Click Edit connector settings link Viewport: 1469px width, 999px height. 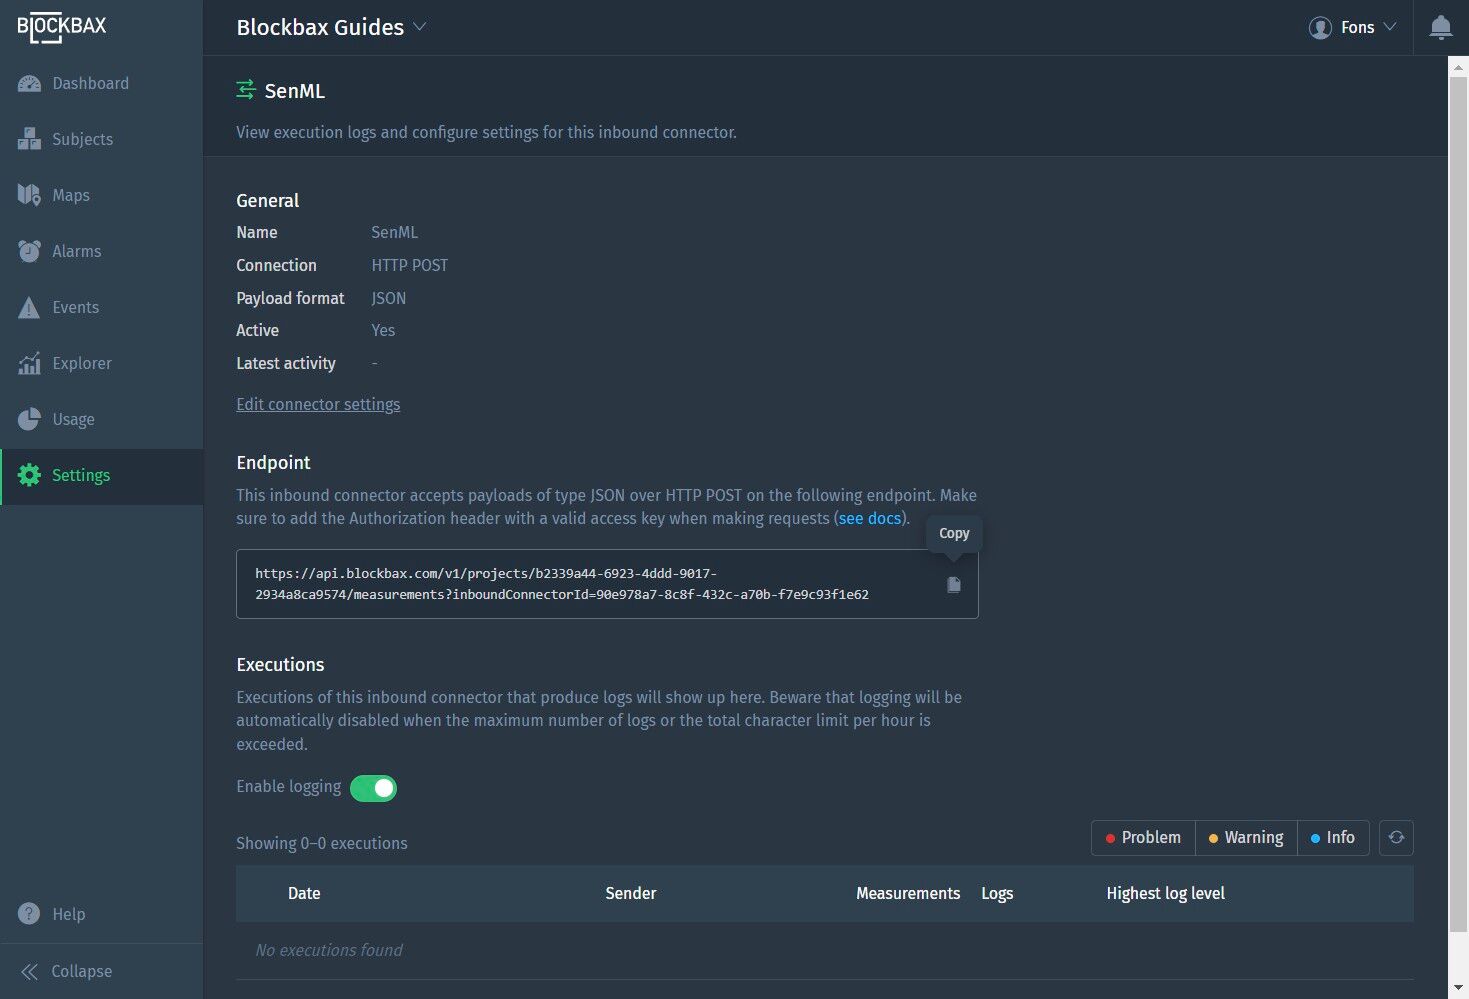318,405
